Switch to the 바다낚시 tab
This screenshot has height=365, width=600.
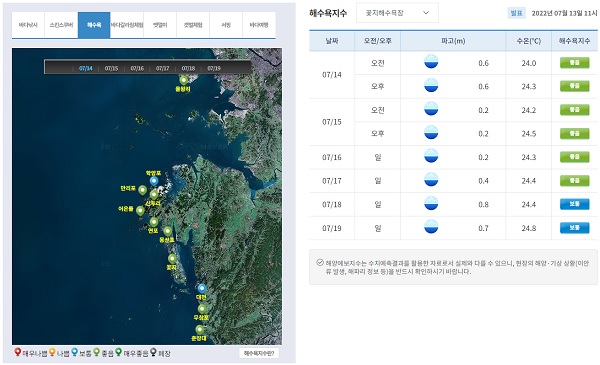tap(28, 25)
